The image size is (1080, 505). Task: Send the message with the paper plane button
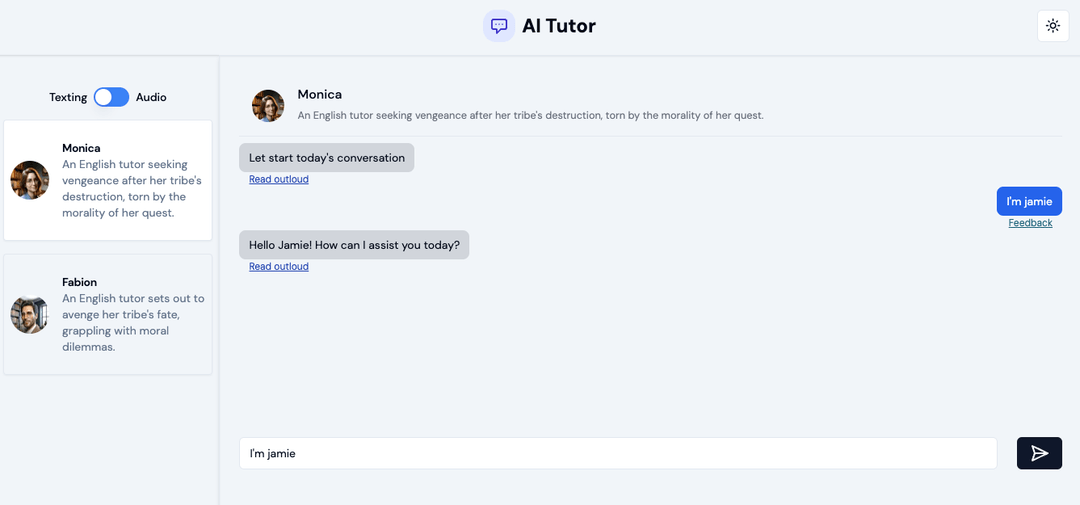point(1039,453)
